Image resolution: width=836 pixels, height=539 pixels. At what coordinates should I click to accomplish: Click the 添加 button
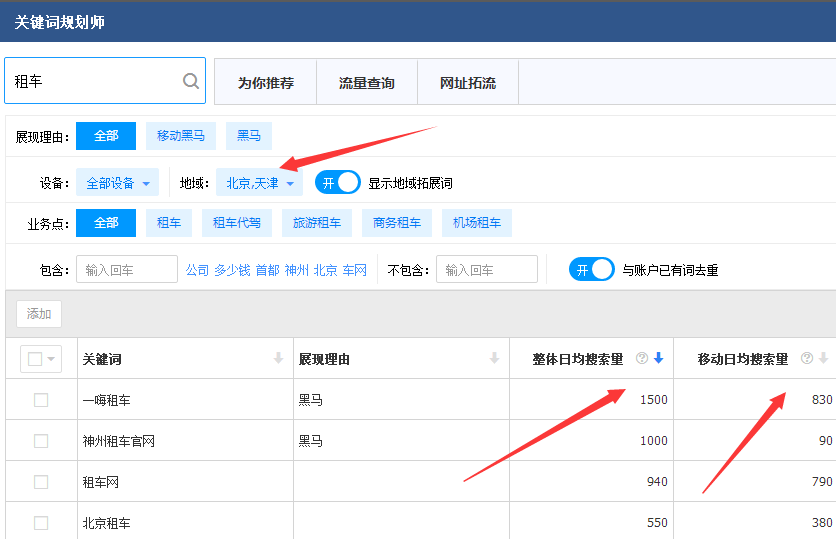point(39,313)
